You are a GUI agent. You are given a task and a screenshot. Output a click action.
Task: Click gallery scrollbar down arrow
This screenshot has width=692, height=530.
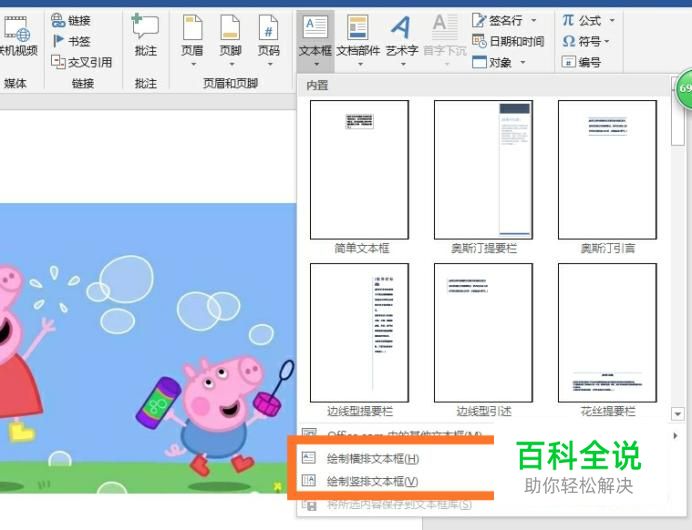click(x=677, y=413)
